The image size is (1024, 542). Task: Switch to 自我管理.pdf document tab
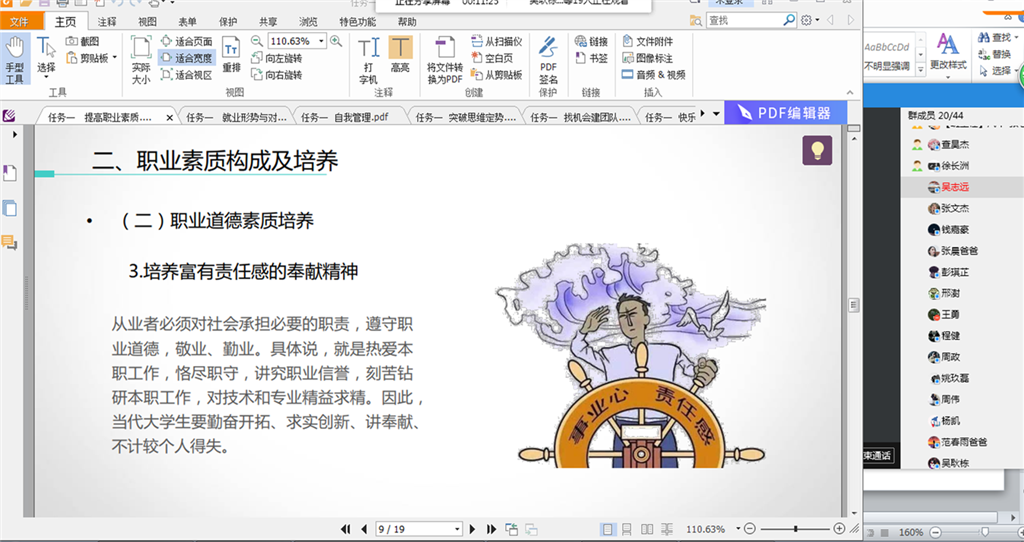click(x=344, y=118)
